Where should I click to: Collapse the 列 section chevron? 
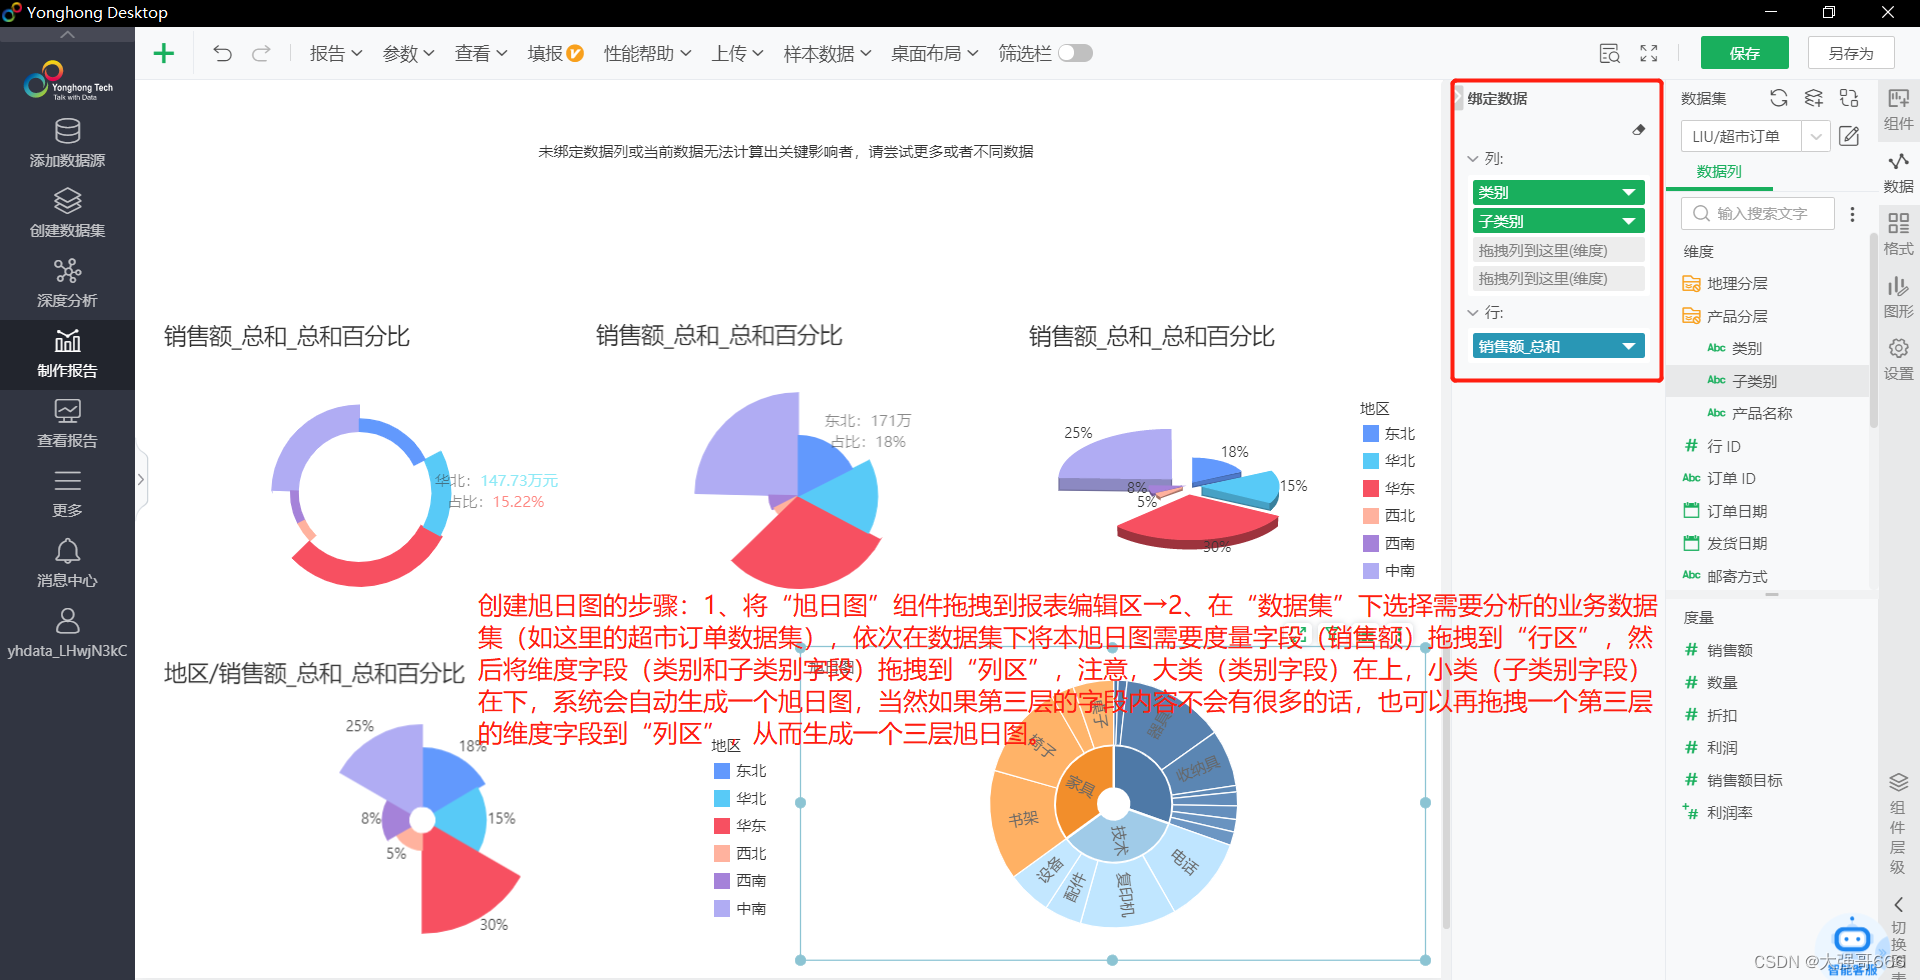click(x=1473, y=159)
